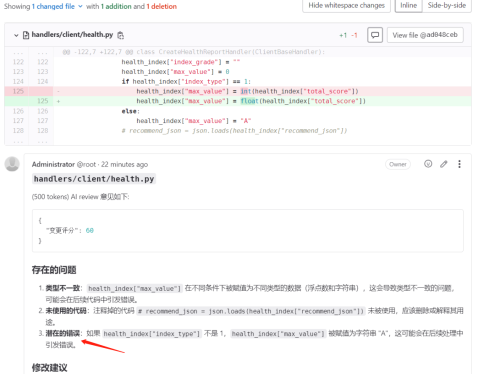Open the handlers/client/health.py file link
Screen dimensions: 500x374
pyautogui.click(x=72, y=35)
